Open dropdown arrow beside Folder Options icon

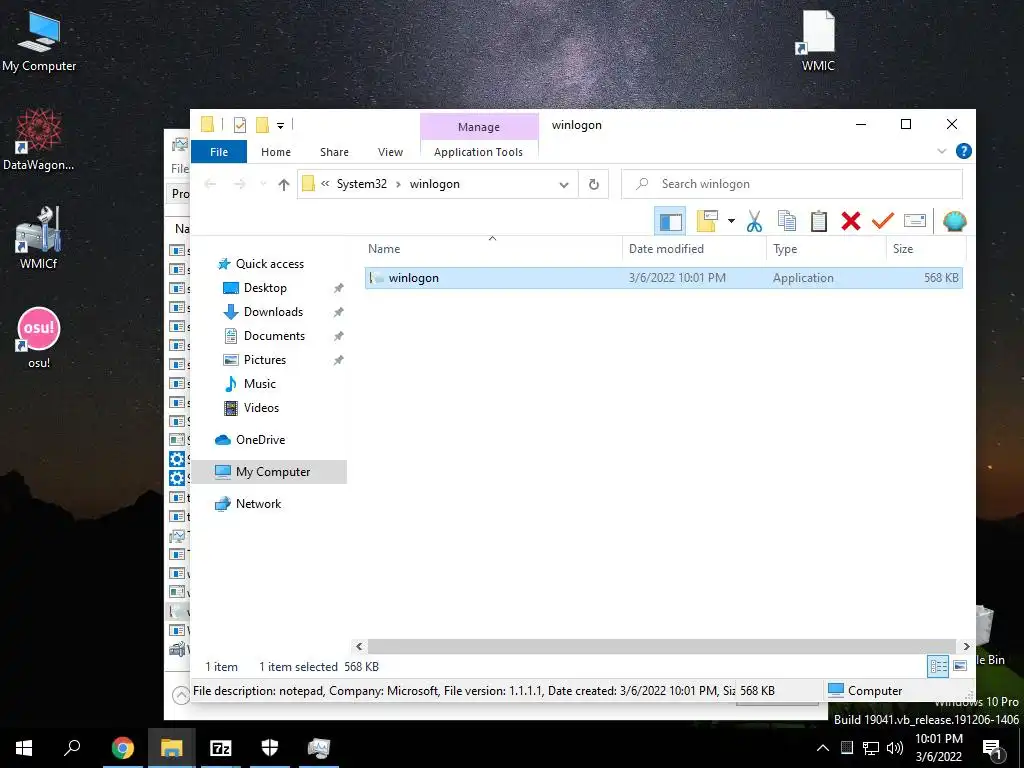click(731, 221)
